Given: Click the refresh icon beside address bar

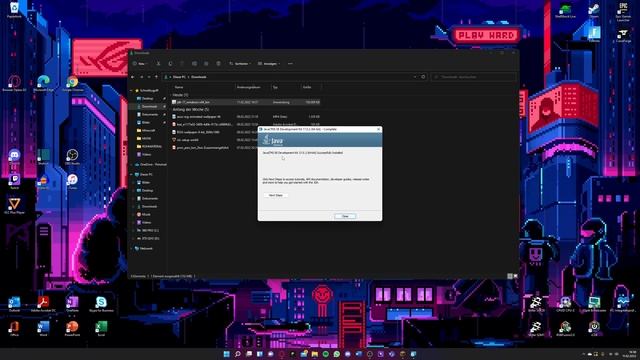Looking at the screenshot, I should (x=423, y=77).
